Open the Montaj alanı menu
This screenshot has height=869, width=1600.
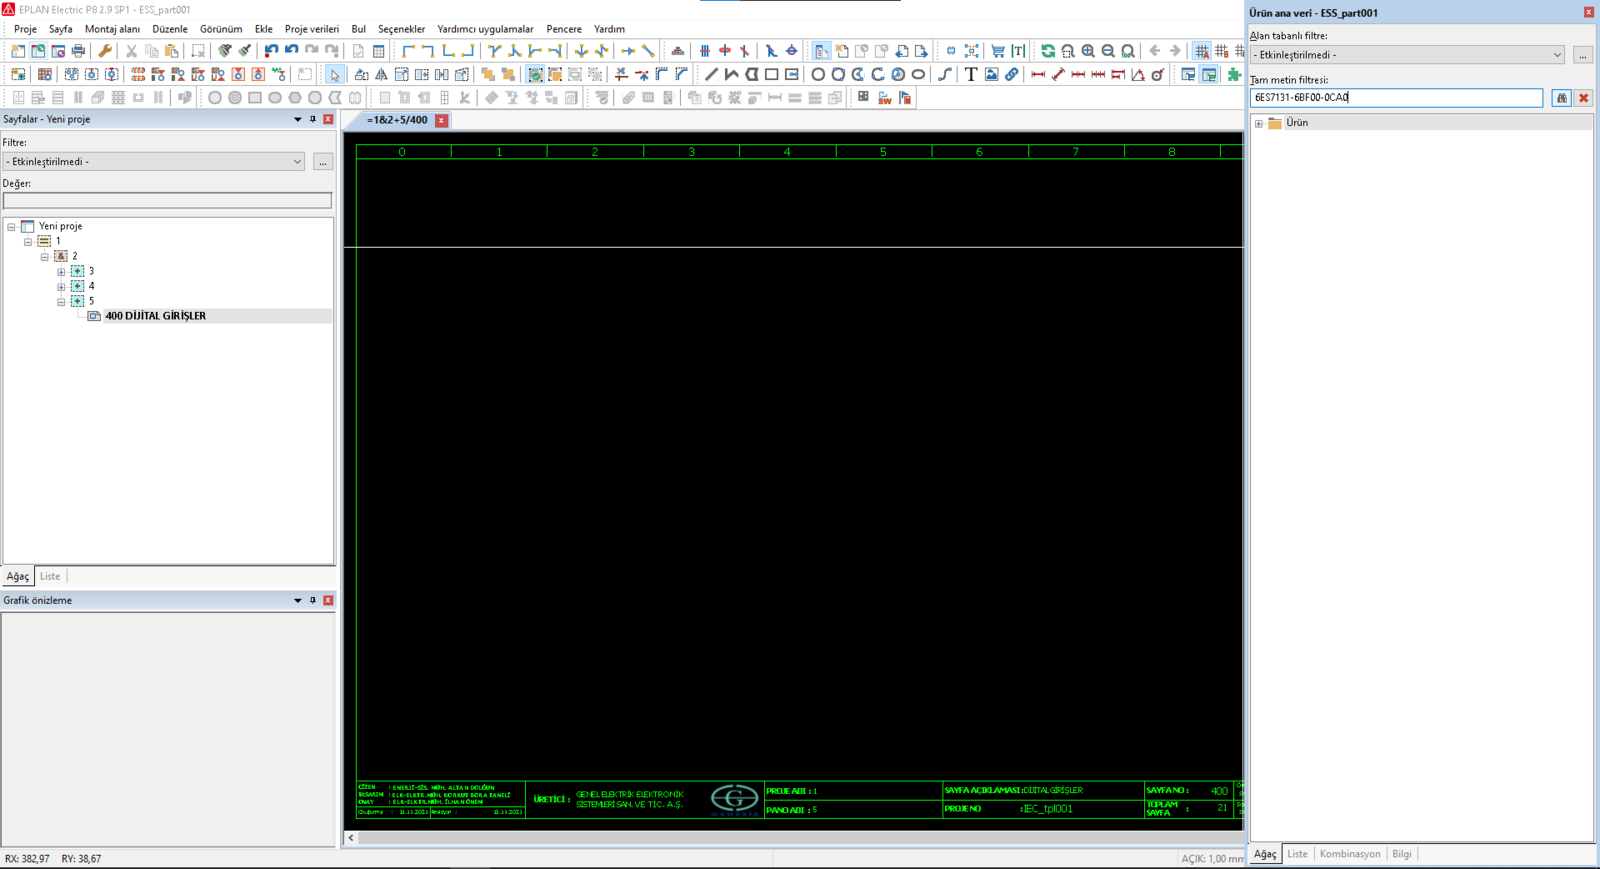(112, 29)
